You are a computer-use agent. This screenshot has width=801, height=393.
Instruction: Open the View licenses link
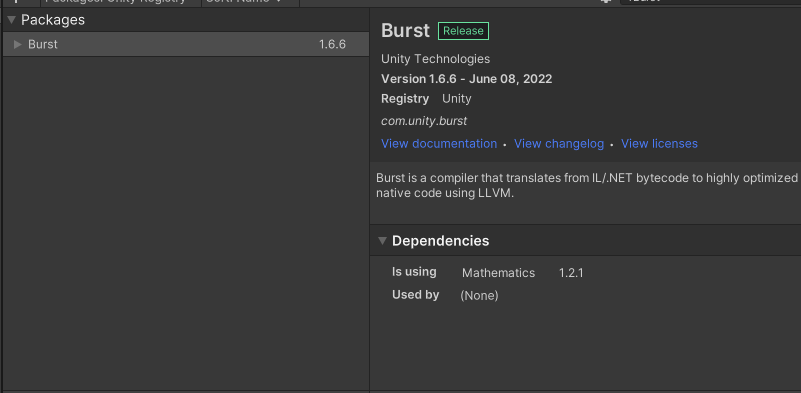[659, 144]
